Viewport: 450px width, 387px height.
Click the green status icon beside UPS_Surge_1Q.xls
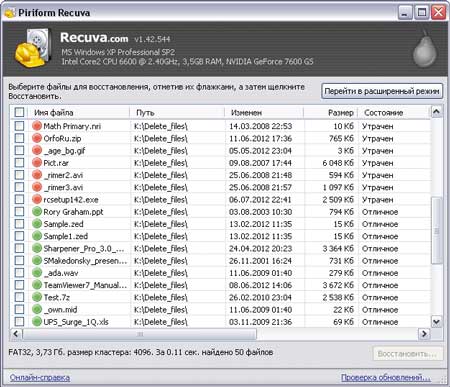pyautogui.click(x=37, y=322)
